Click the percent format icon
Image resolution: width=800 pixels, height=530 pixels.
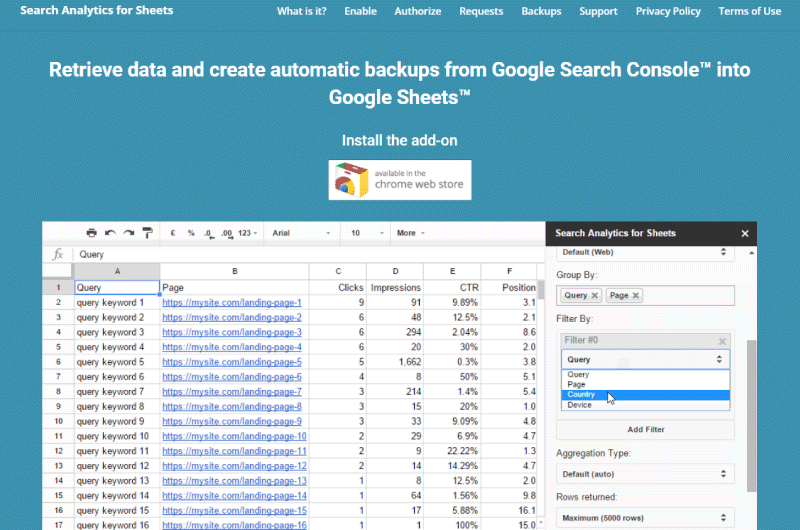point(191,233)
